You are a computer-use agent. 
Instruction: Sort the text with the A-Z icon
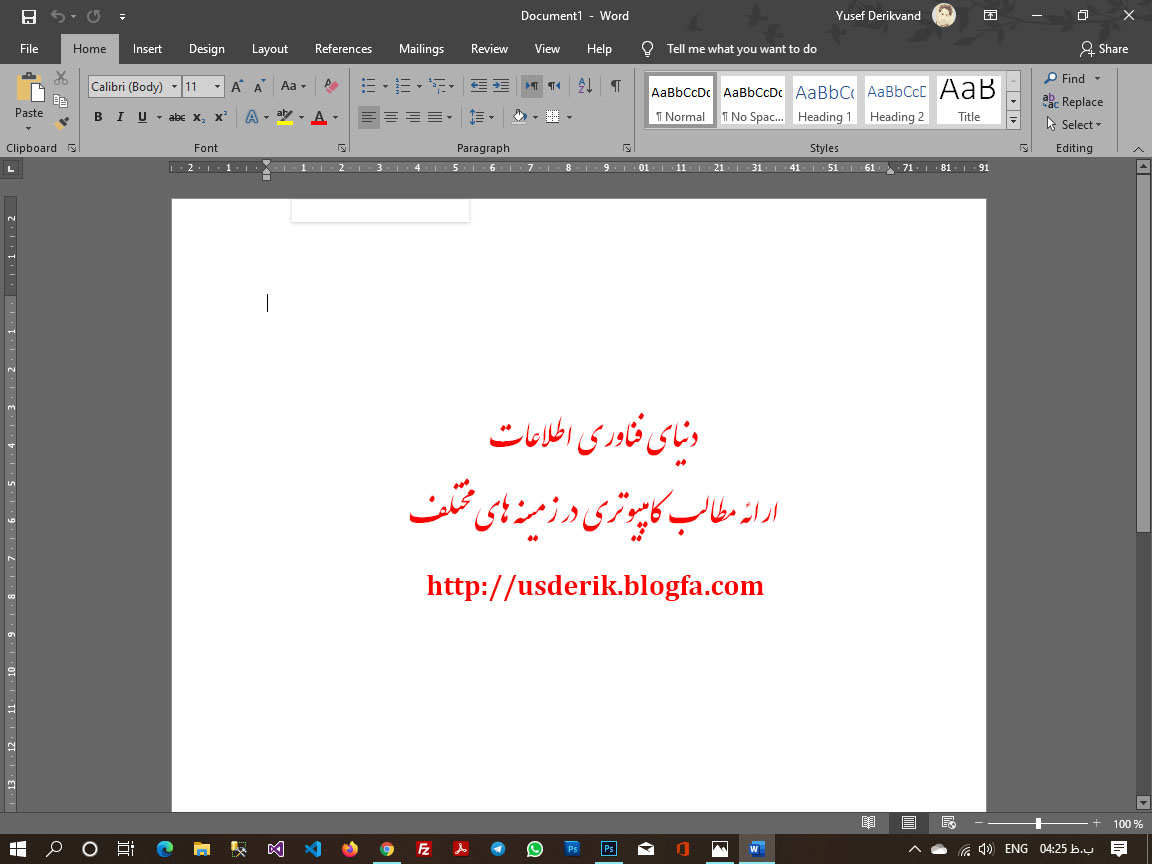coord(586,87)
